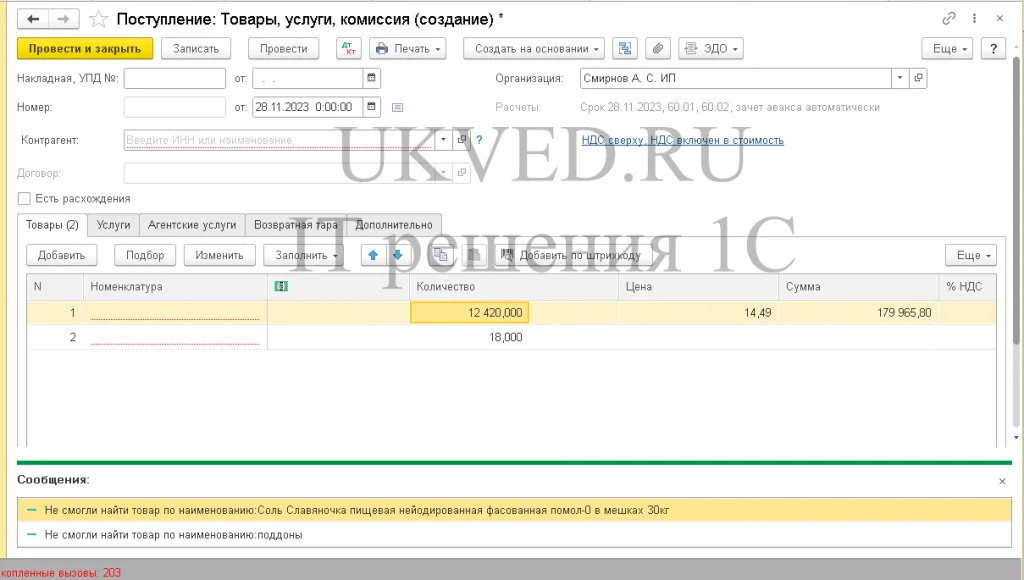
Task: Click the Изменить button
Action: tap(219, 255)
